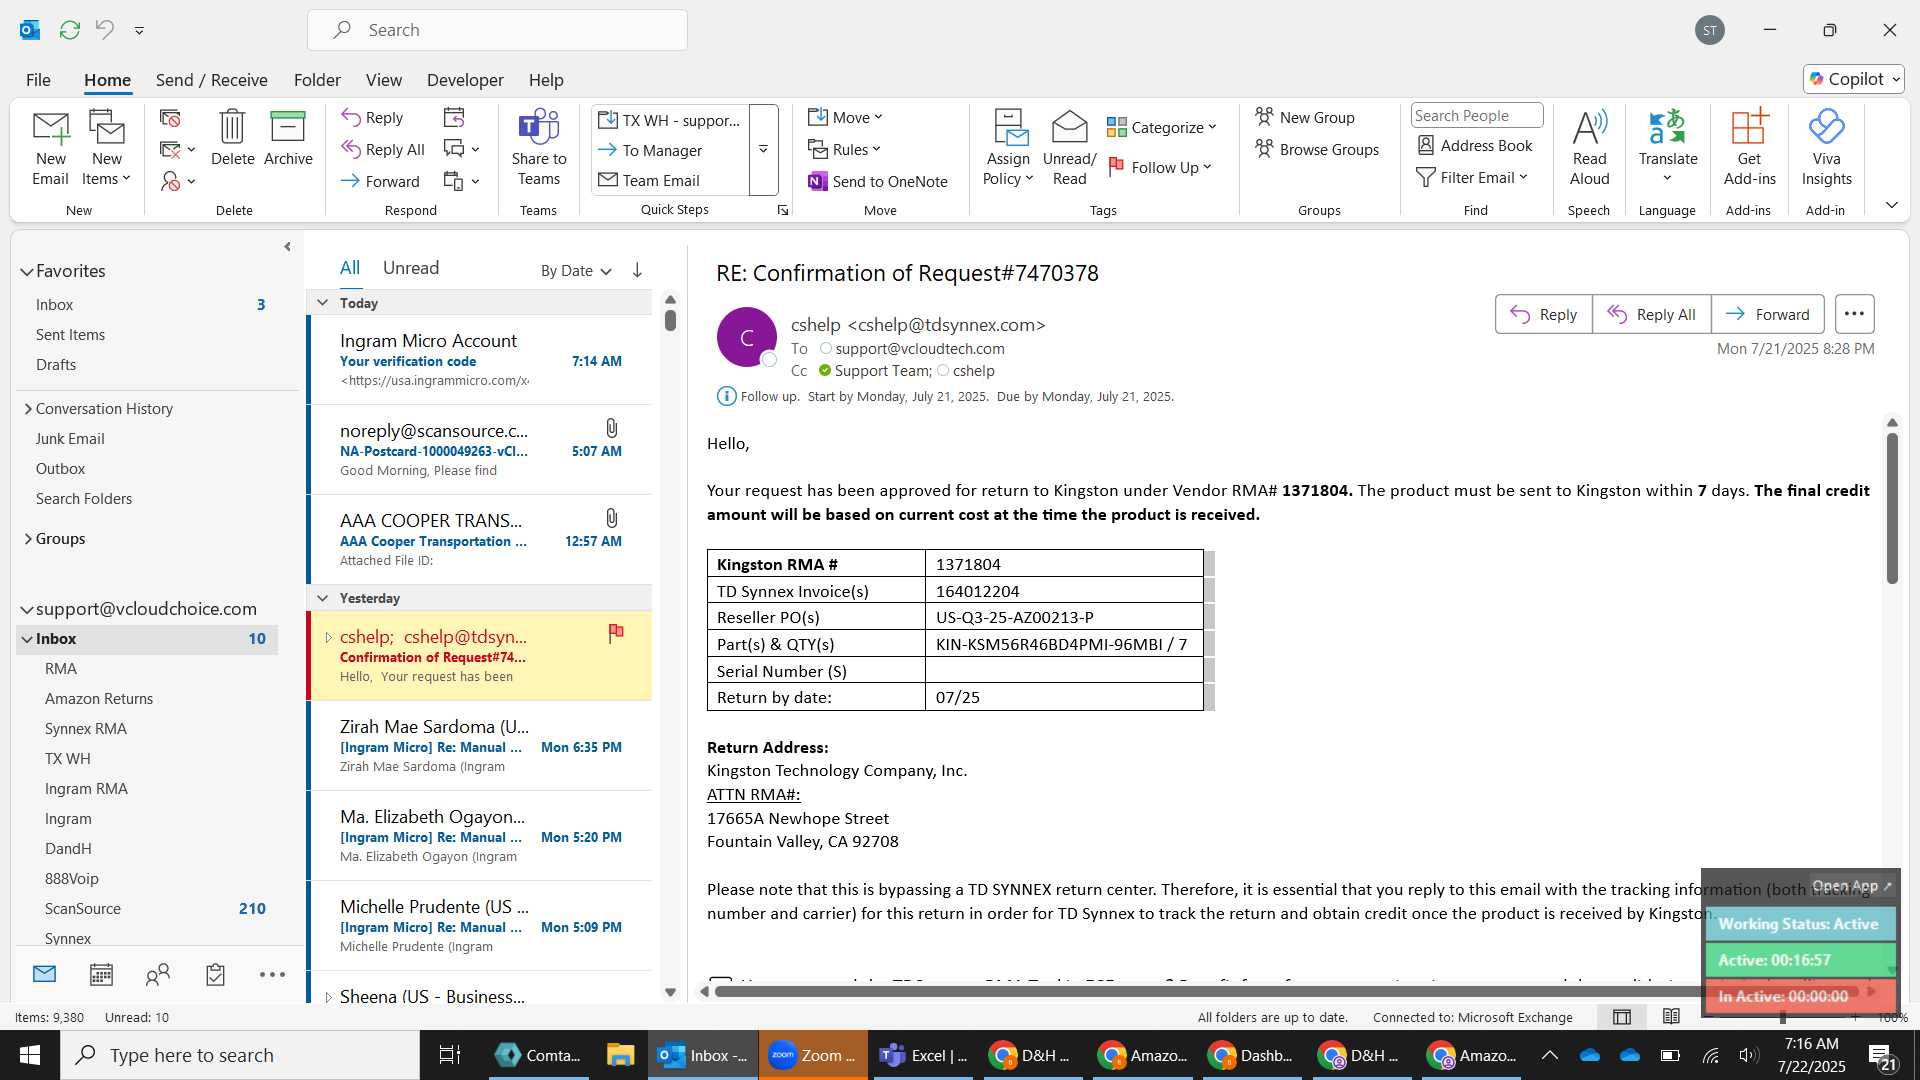1920x1080 pixels.
Task: Click the Search People field
Action: coord(1476,115)
